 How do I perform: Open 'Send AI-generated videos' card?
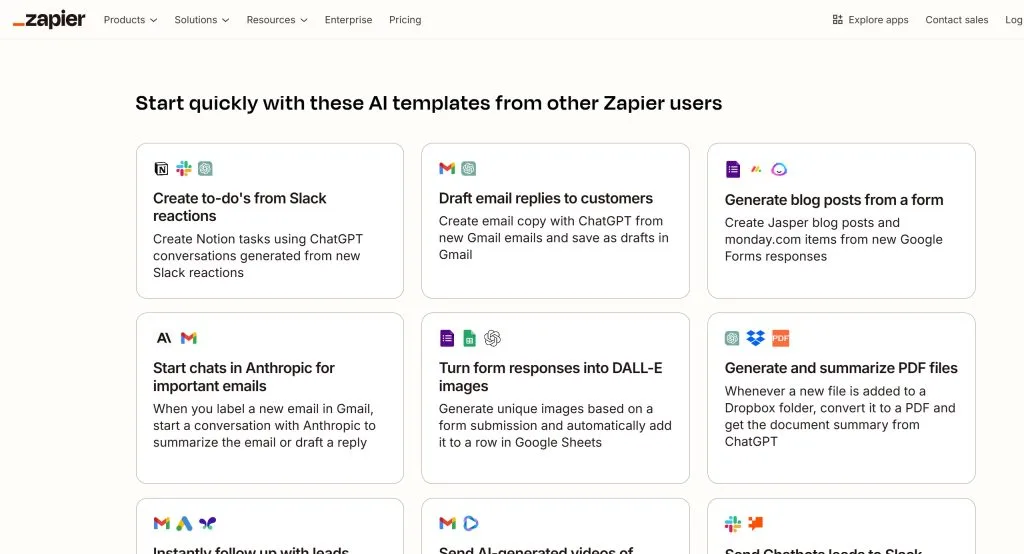(555, 527)
